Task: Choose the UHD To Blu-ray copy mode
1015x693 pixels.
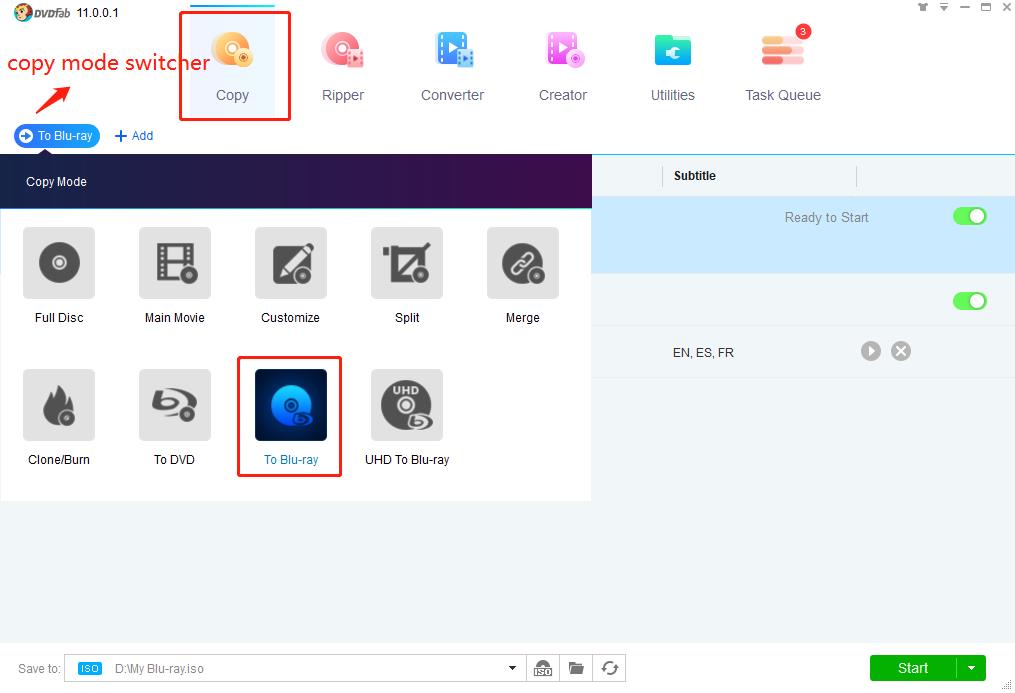Action: click(407, 418)
